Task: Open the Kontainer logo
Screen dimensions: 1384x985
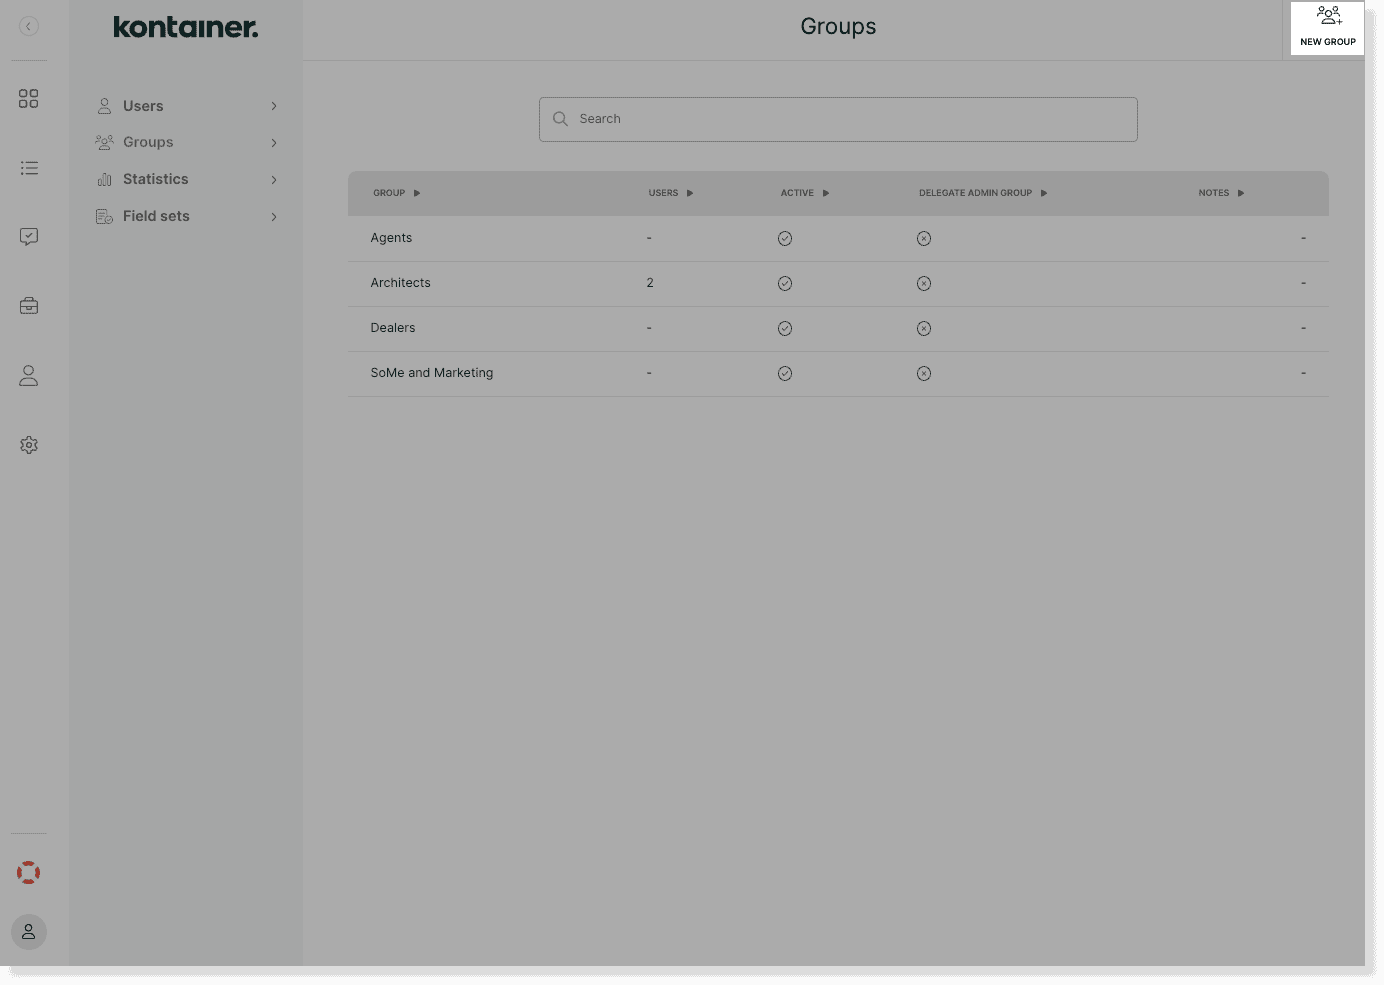Action: tap(185, 27)
